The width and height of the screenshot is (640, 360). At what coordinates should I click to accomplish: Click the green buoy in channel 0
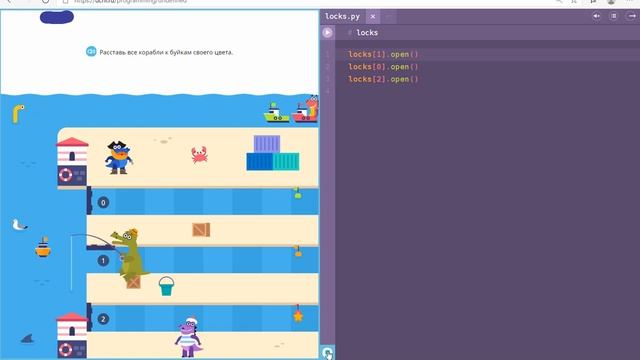click(x=298, y=193)
